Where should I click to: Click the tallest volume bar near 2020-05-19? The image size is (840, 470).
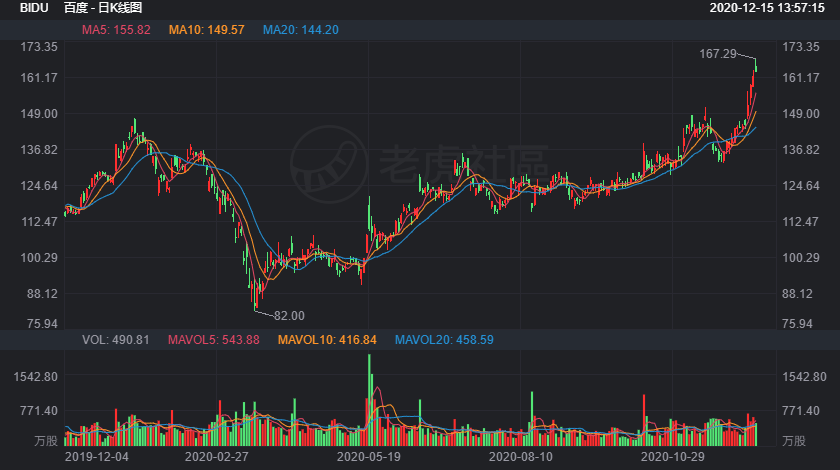pyautogui.click(x=369, y=400)
